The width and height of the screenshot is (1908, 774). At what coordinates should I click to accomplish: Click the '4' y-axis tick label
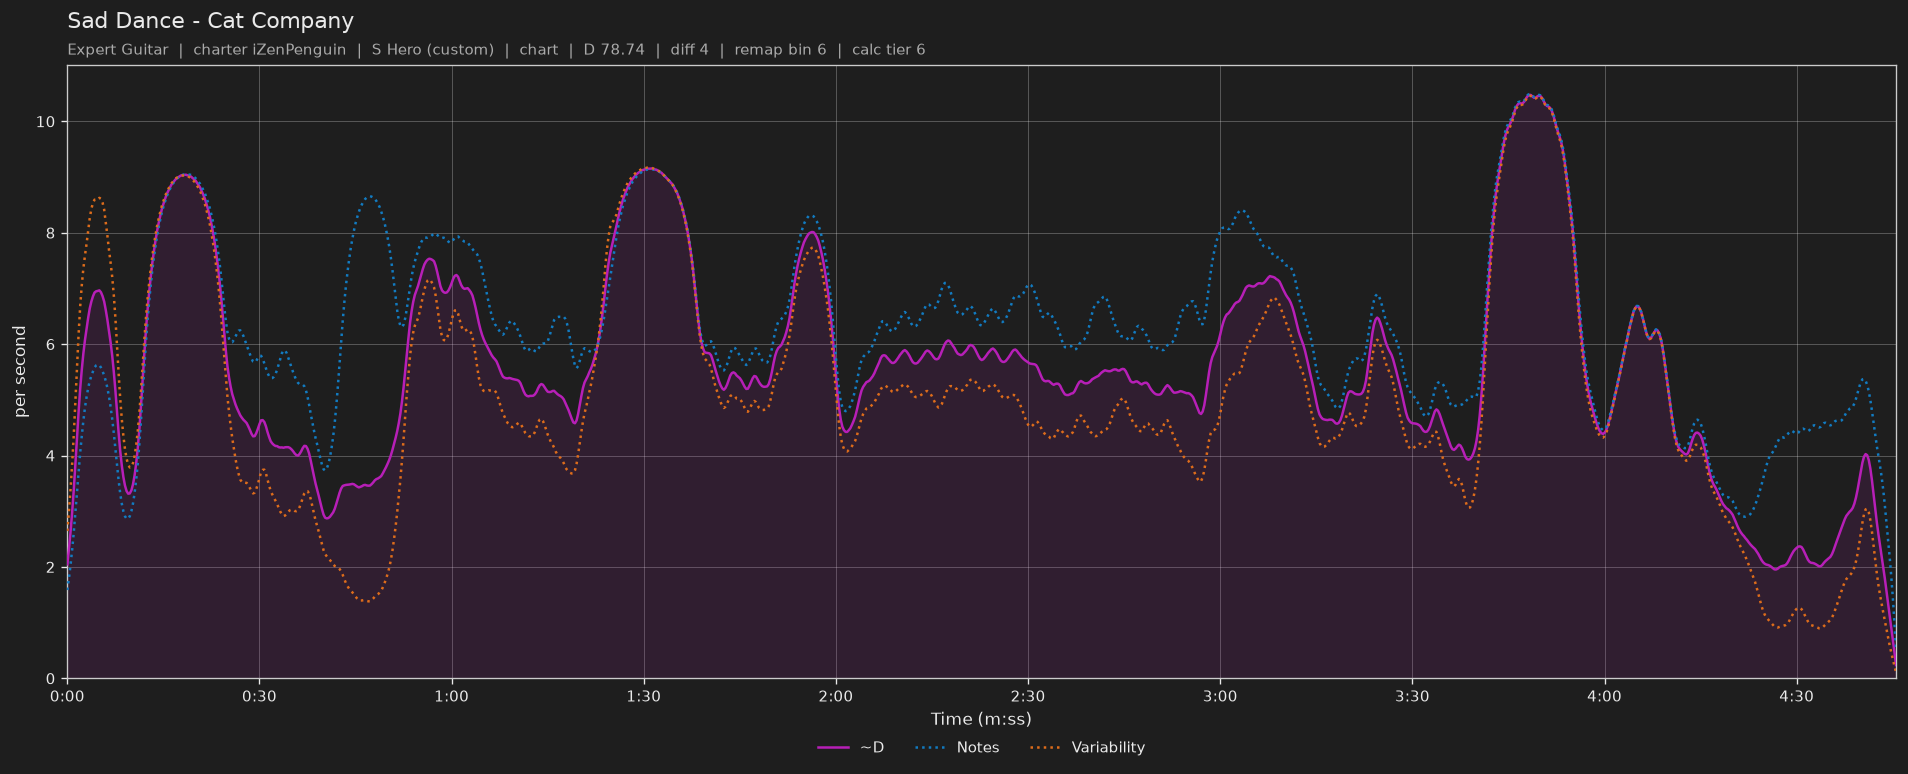pyautogui.click(x=51, y=457)
